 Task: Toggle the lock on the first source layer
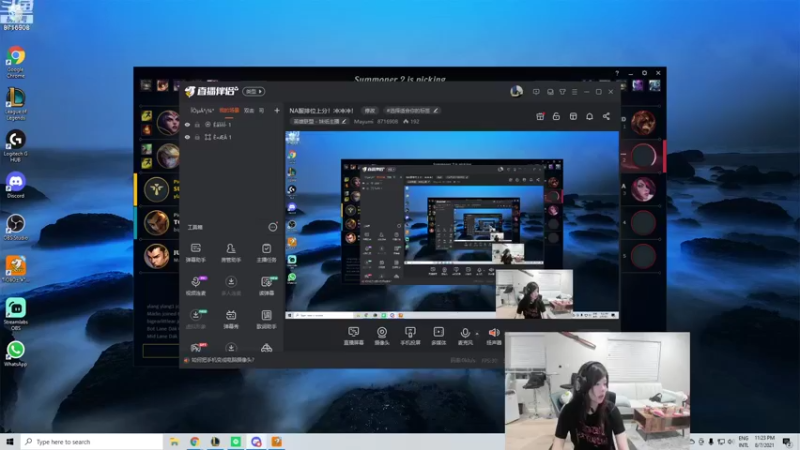(197, 124)
